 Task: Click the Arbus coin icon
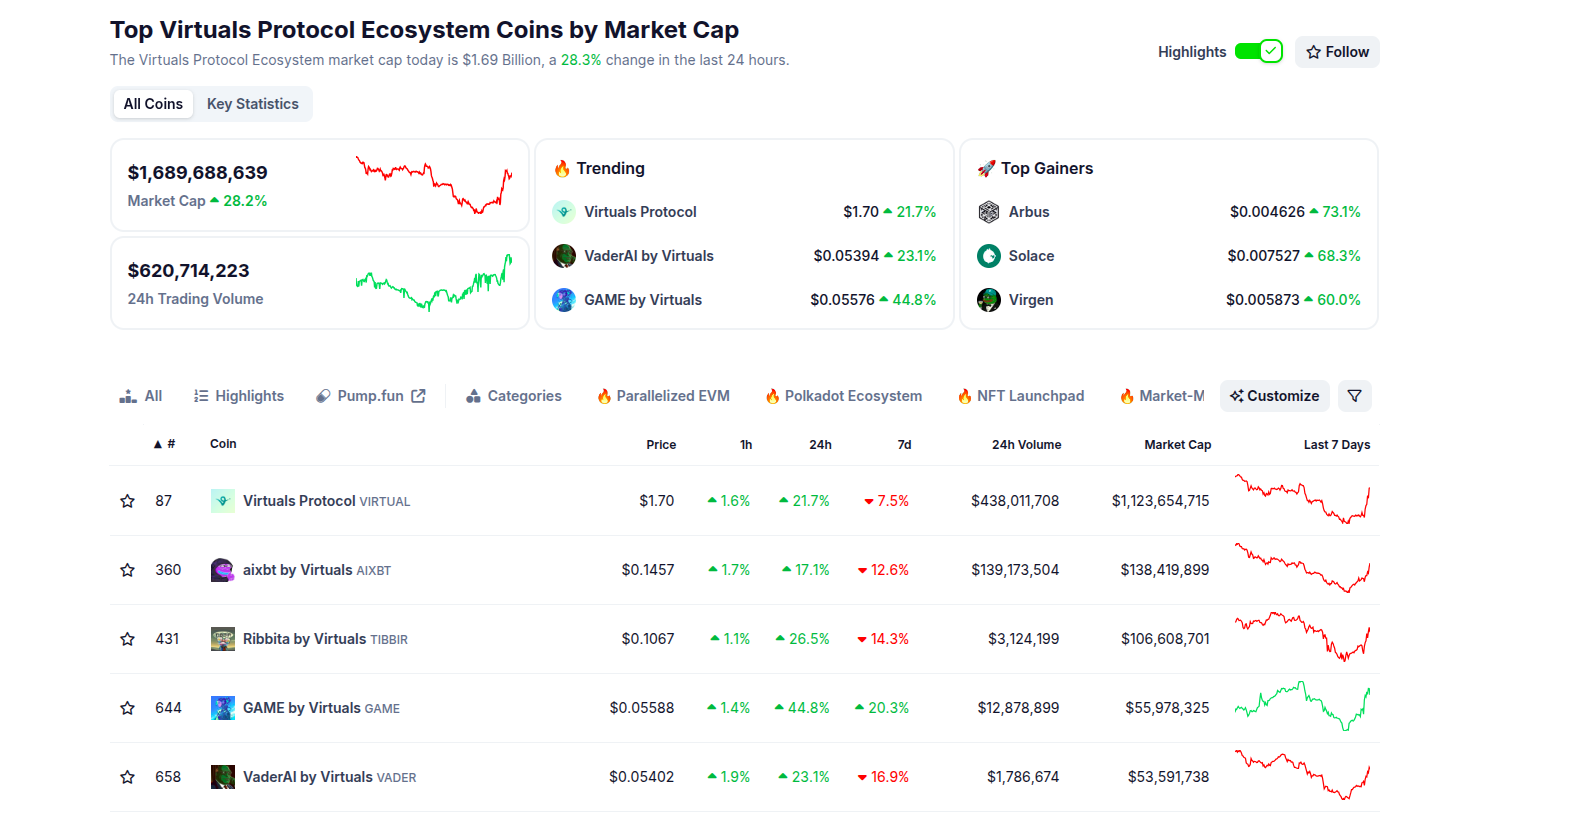989,212
